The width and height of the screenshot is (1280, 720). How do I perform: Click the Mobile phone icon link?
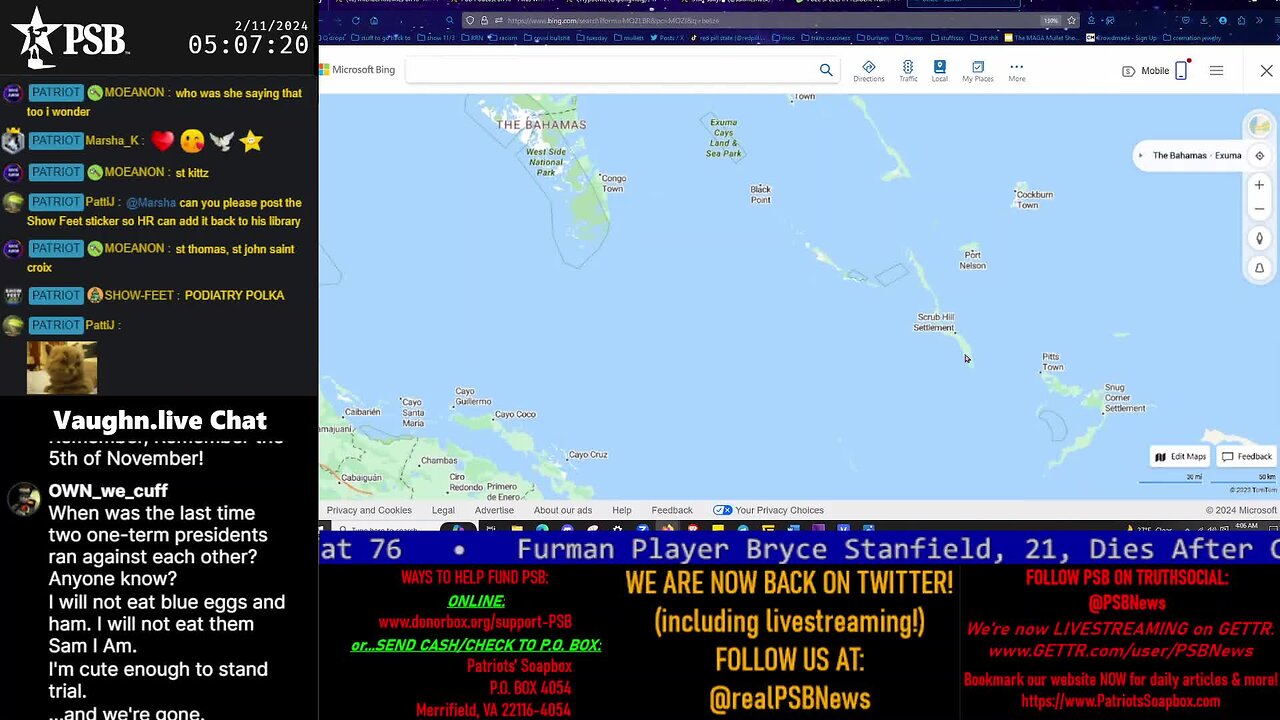click(1181, 71)
